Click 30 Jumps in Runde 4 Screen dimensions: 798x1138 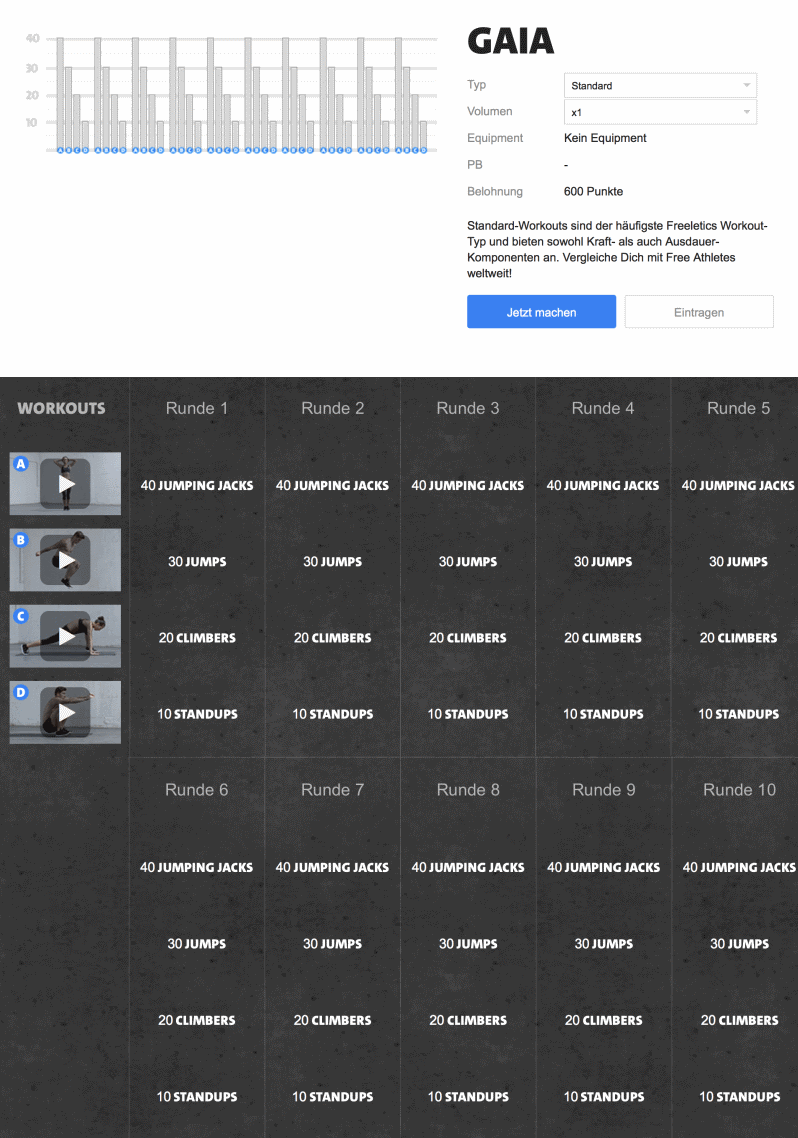603,562
